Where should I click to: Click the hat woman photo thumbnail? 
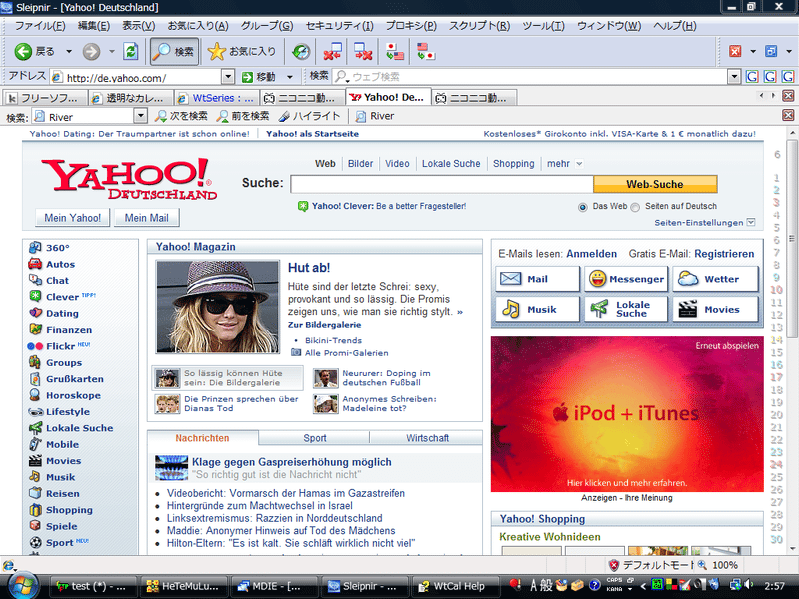[218, 307]
